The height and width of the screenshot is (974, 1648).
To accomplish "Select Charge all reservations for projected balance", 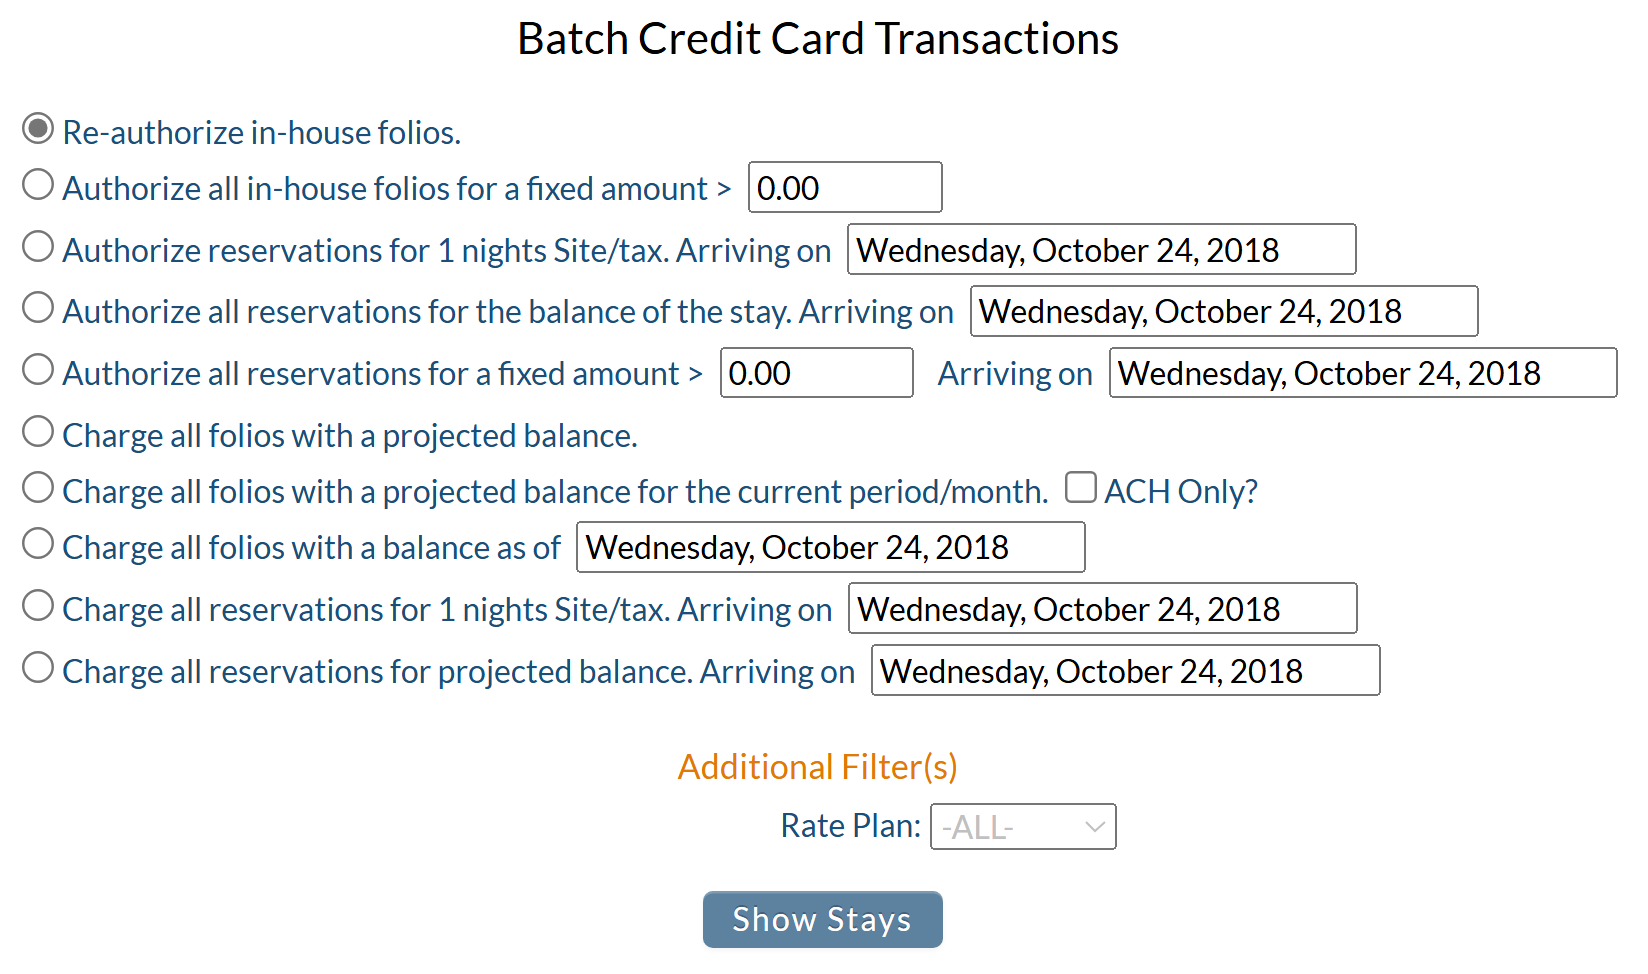I will coord(38,667).
